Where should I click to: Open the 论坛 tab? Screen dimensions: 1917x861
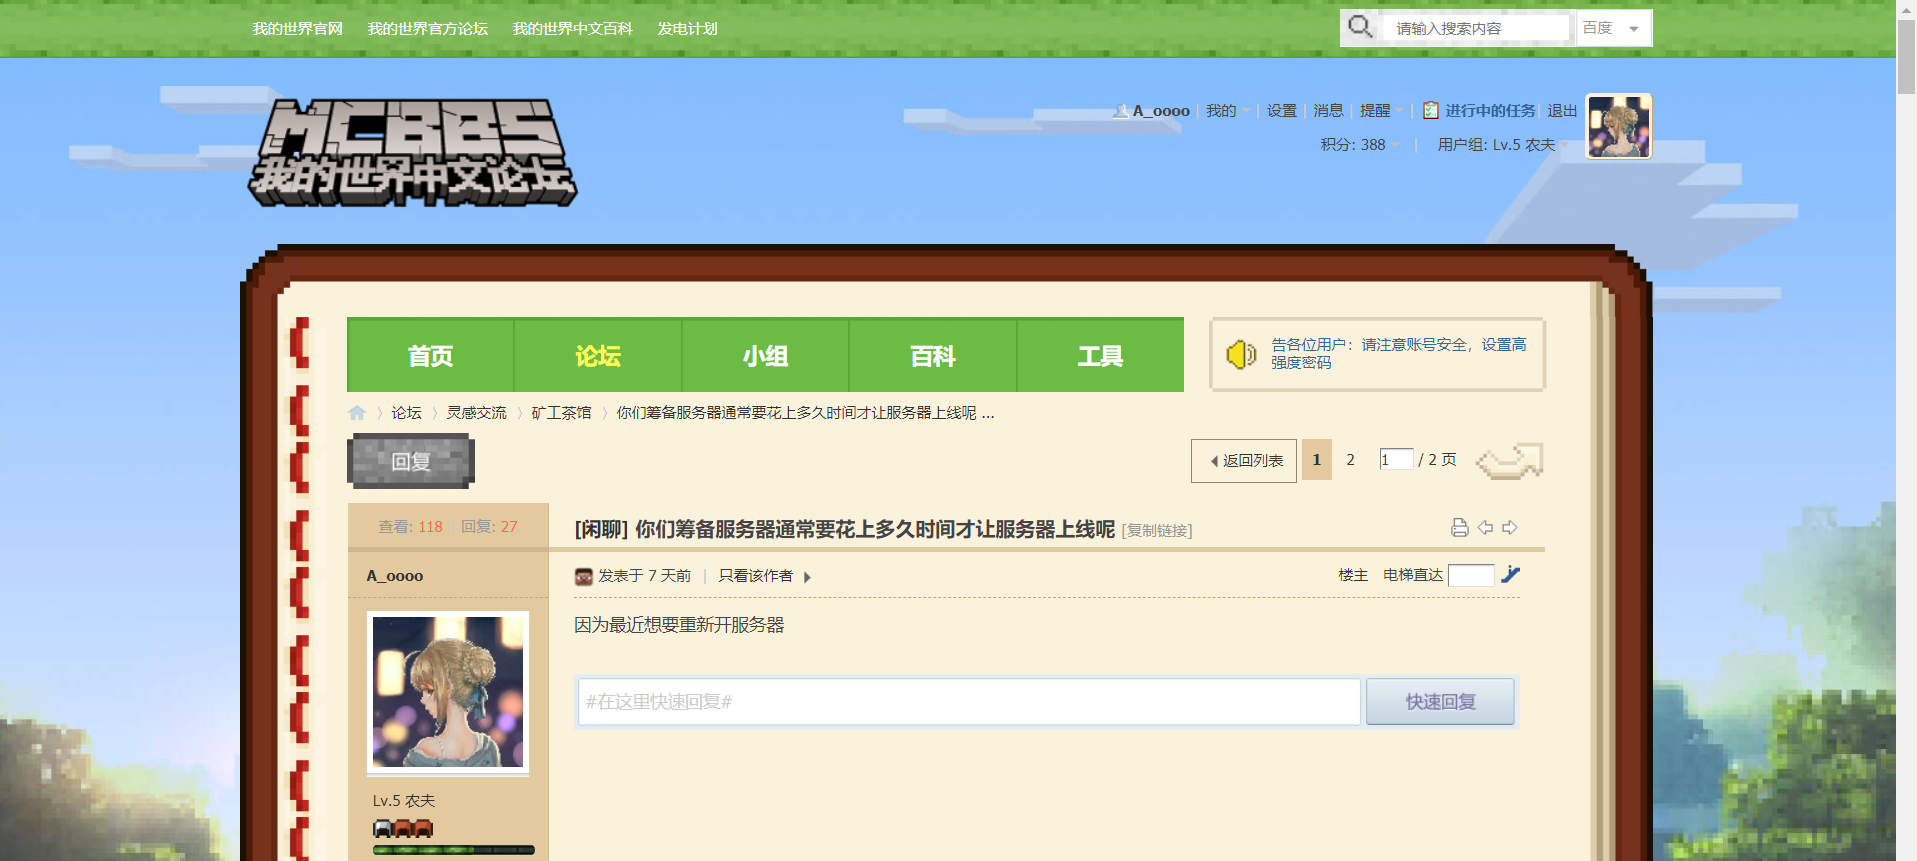click(598, 355)
